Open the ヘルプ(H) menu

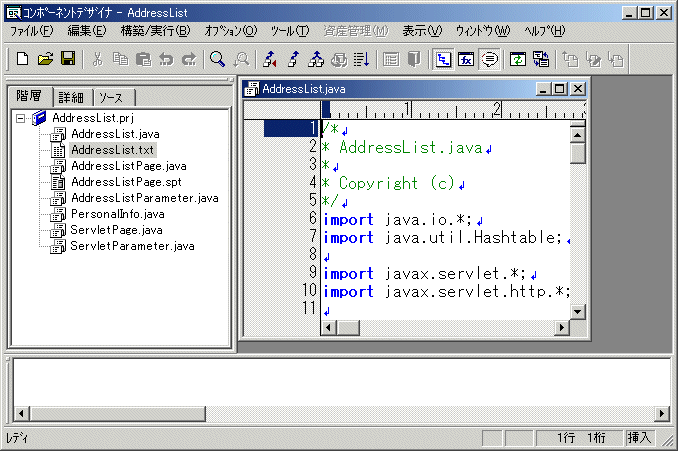point(544,31)
